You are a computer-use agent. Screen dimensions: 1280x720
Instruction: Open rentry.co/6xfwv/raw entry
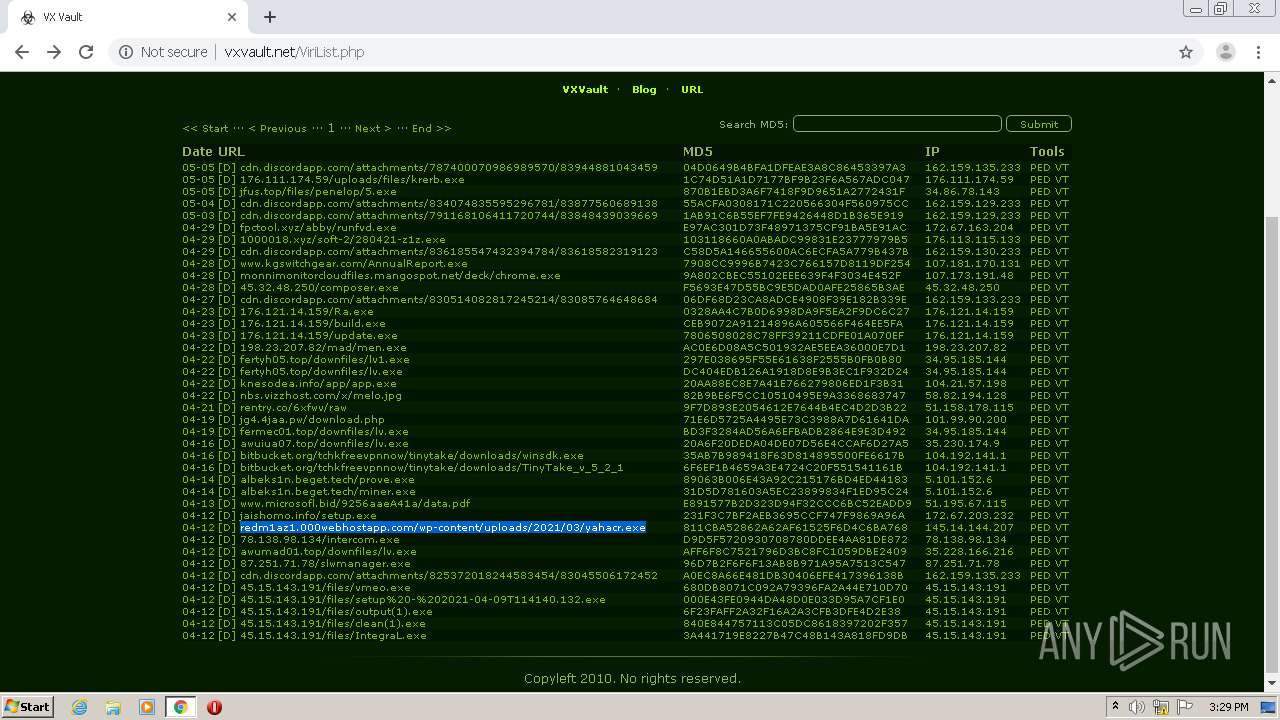293,408
